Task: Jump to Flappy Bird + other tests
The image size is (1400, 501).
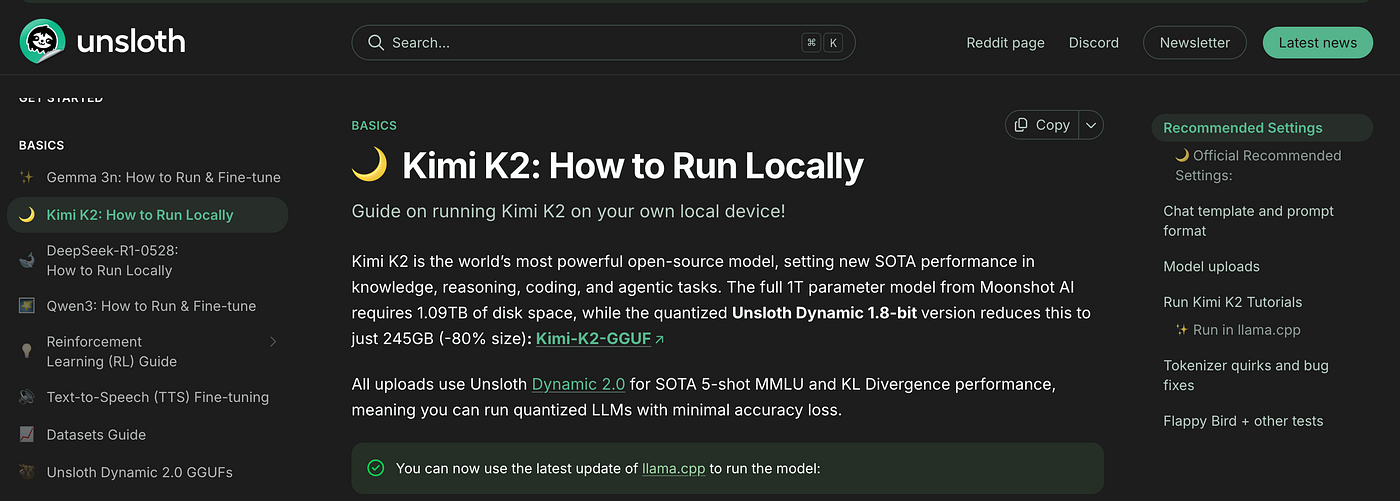Action: pos(1243,421)
